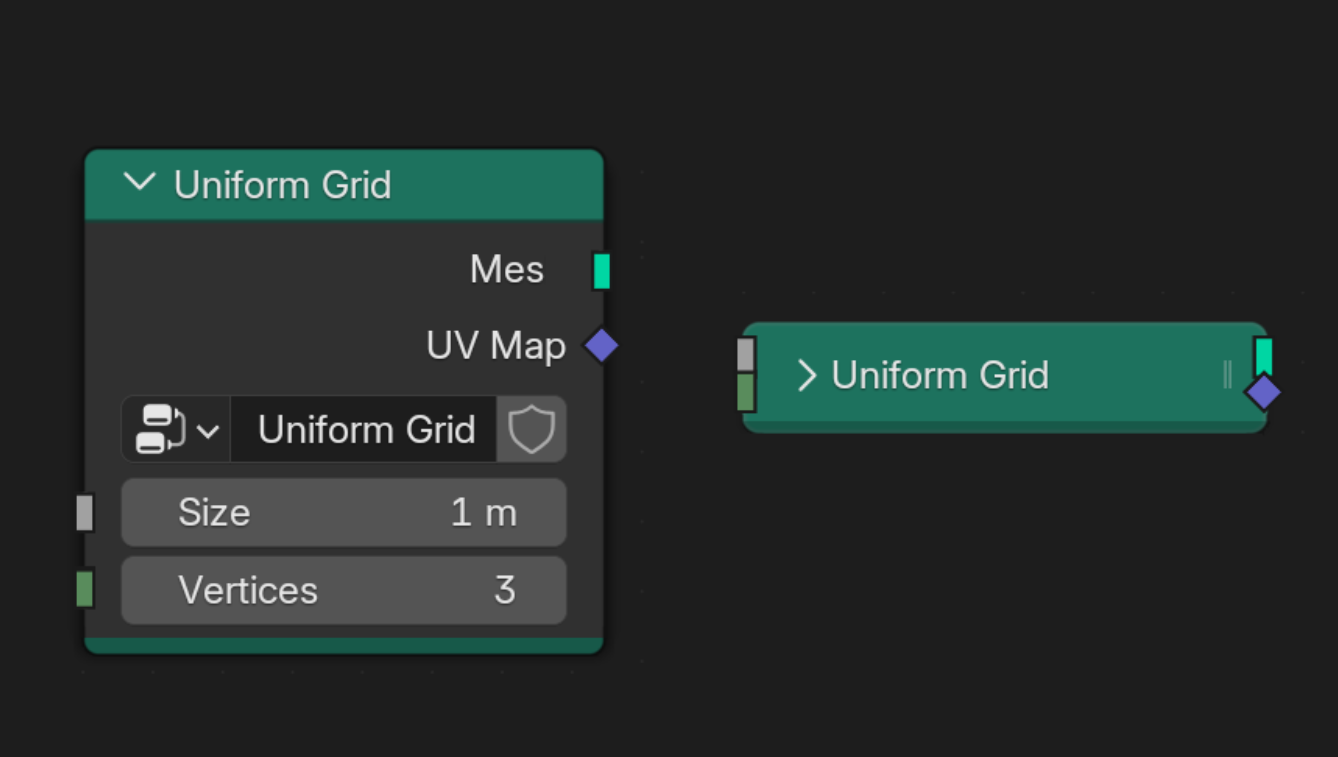Click the collapsed node's teal mesh output socket
Viewport: 1338px width, 757px height.
1264,357
